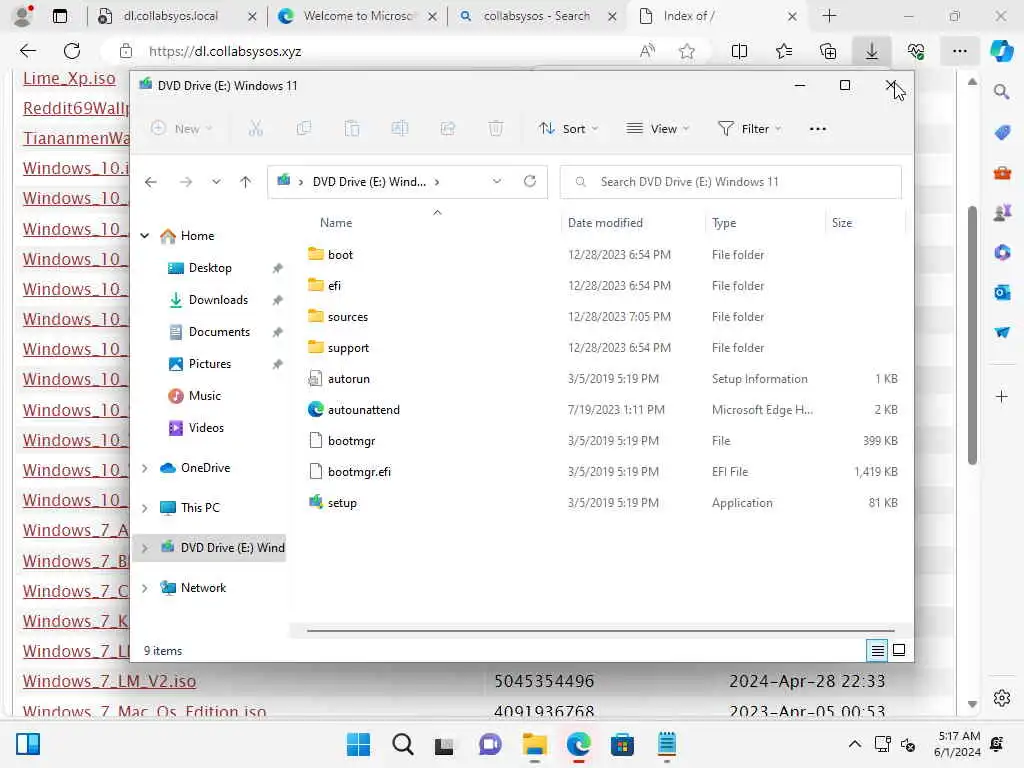
Task: Switch to Welcome to Microsoft tab
Action: [x=356, y=16]
